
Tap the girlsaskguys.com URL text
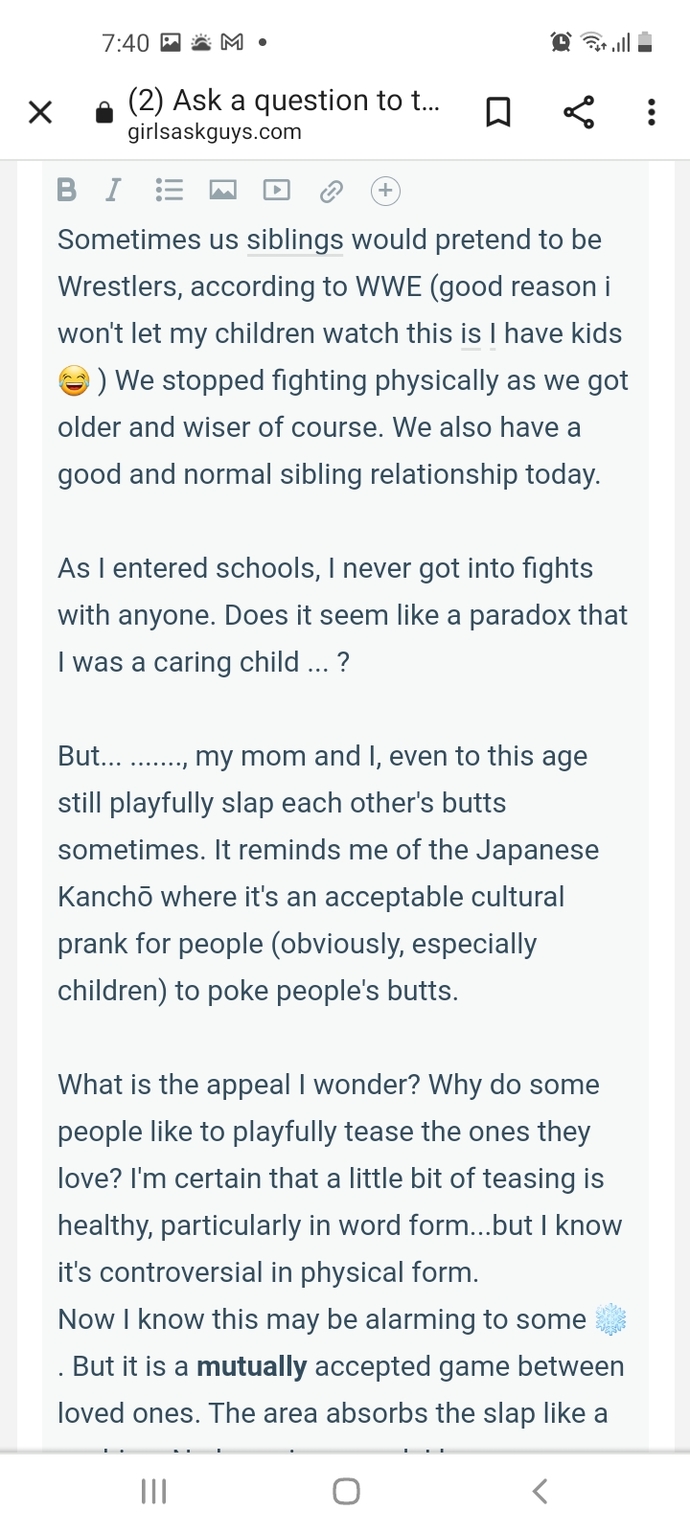215,132
